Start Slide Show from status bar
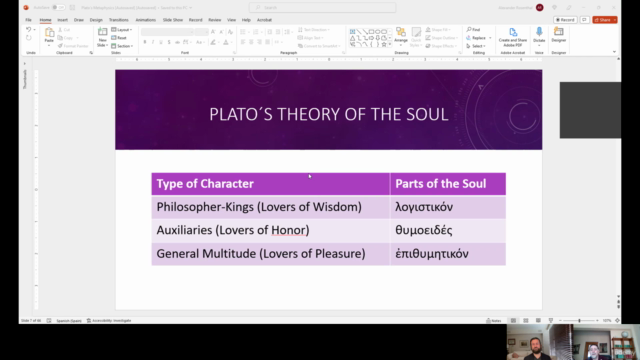Image resolution: width=640 pixels, height=360 pixels. pos(551,321)
